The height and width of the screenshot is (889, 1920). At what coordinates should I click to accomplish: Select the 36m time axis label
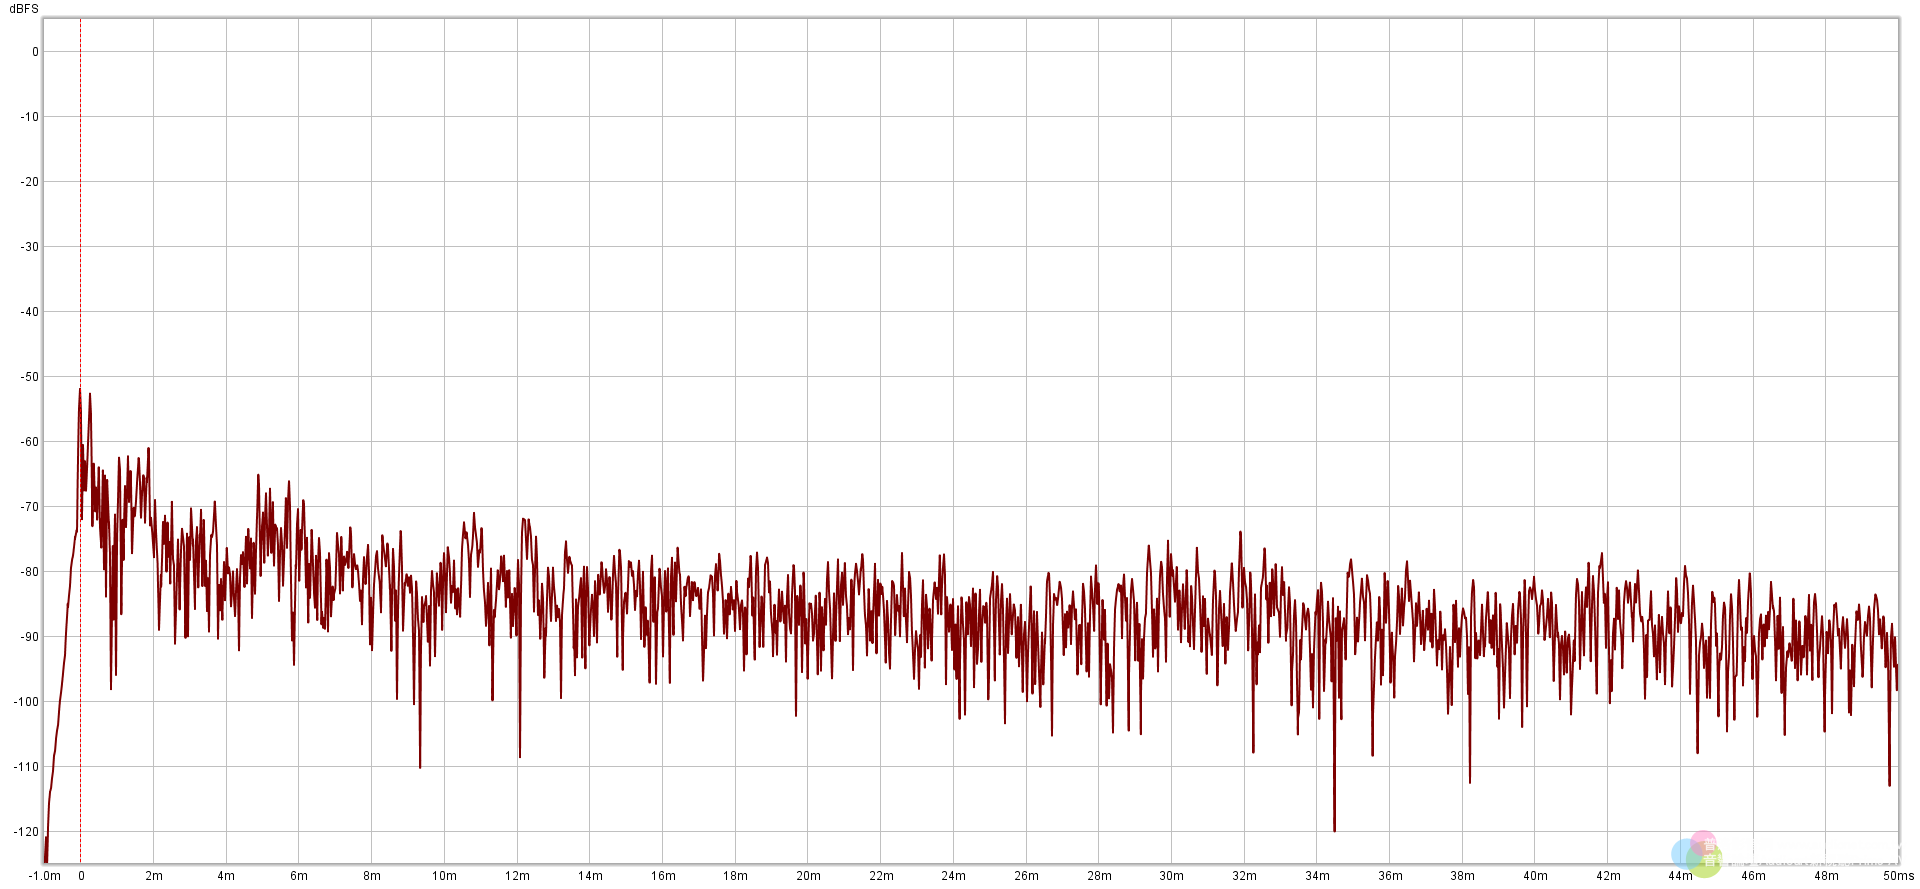pyautogui.click(x=1391, y=876)
